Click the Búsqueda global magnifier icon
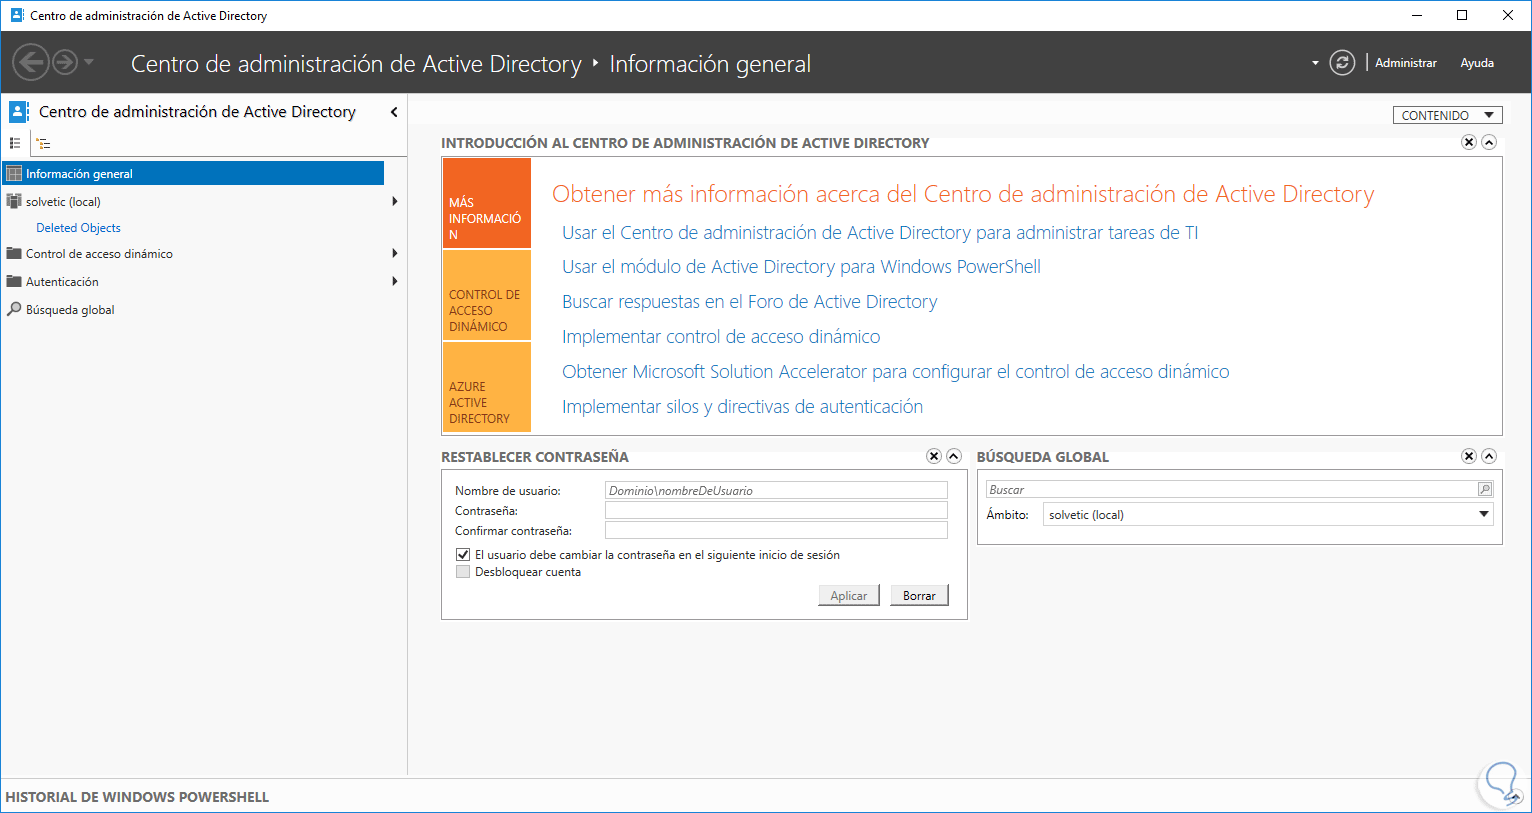The image size is (1532, 813). coord(14,309)
